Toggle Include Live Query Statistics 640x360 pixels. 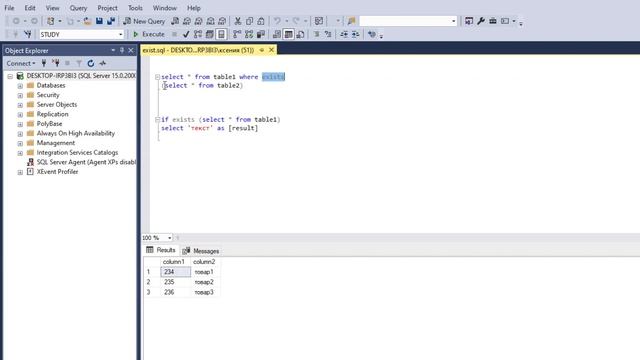[x=249, y=34]
